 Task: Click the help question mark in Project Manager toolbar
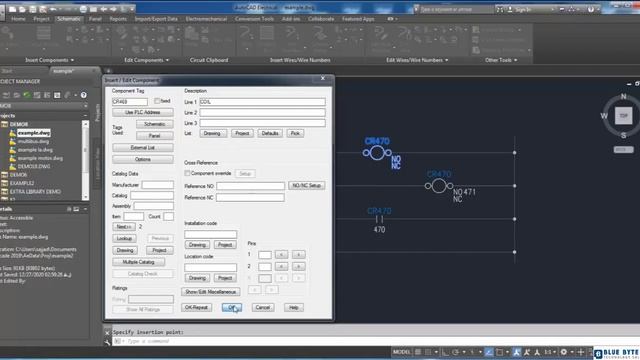[x=83, y=95]
